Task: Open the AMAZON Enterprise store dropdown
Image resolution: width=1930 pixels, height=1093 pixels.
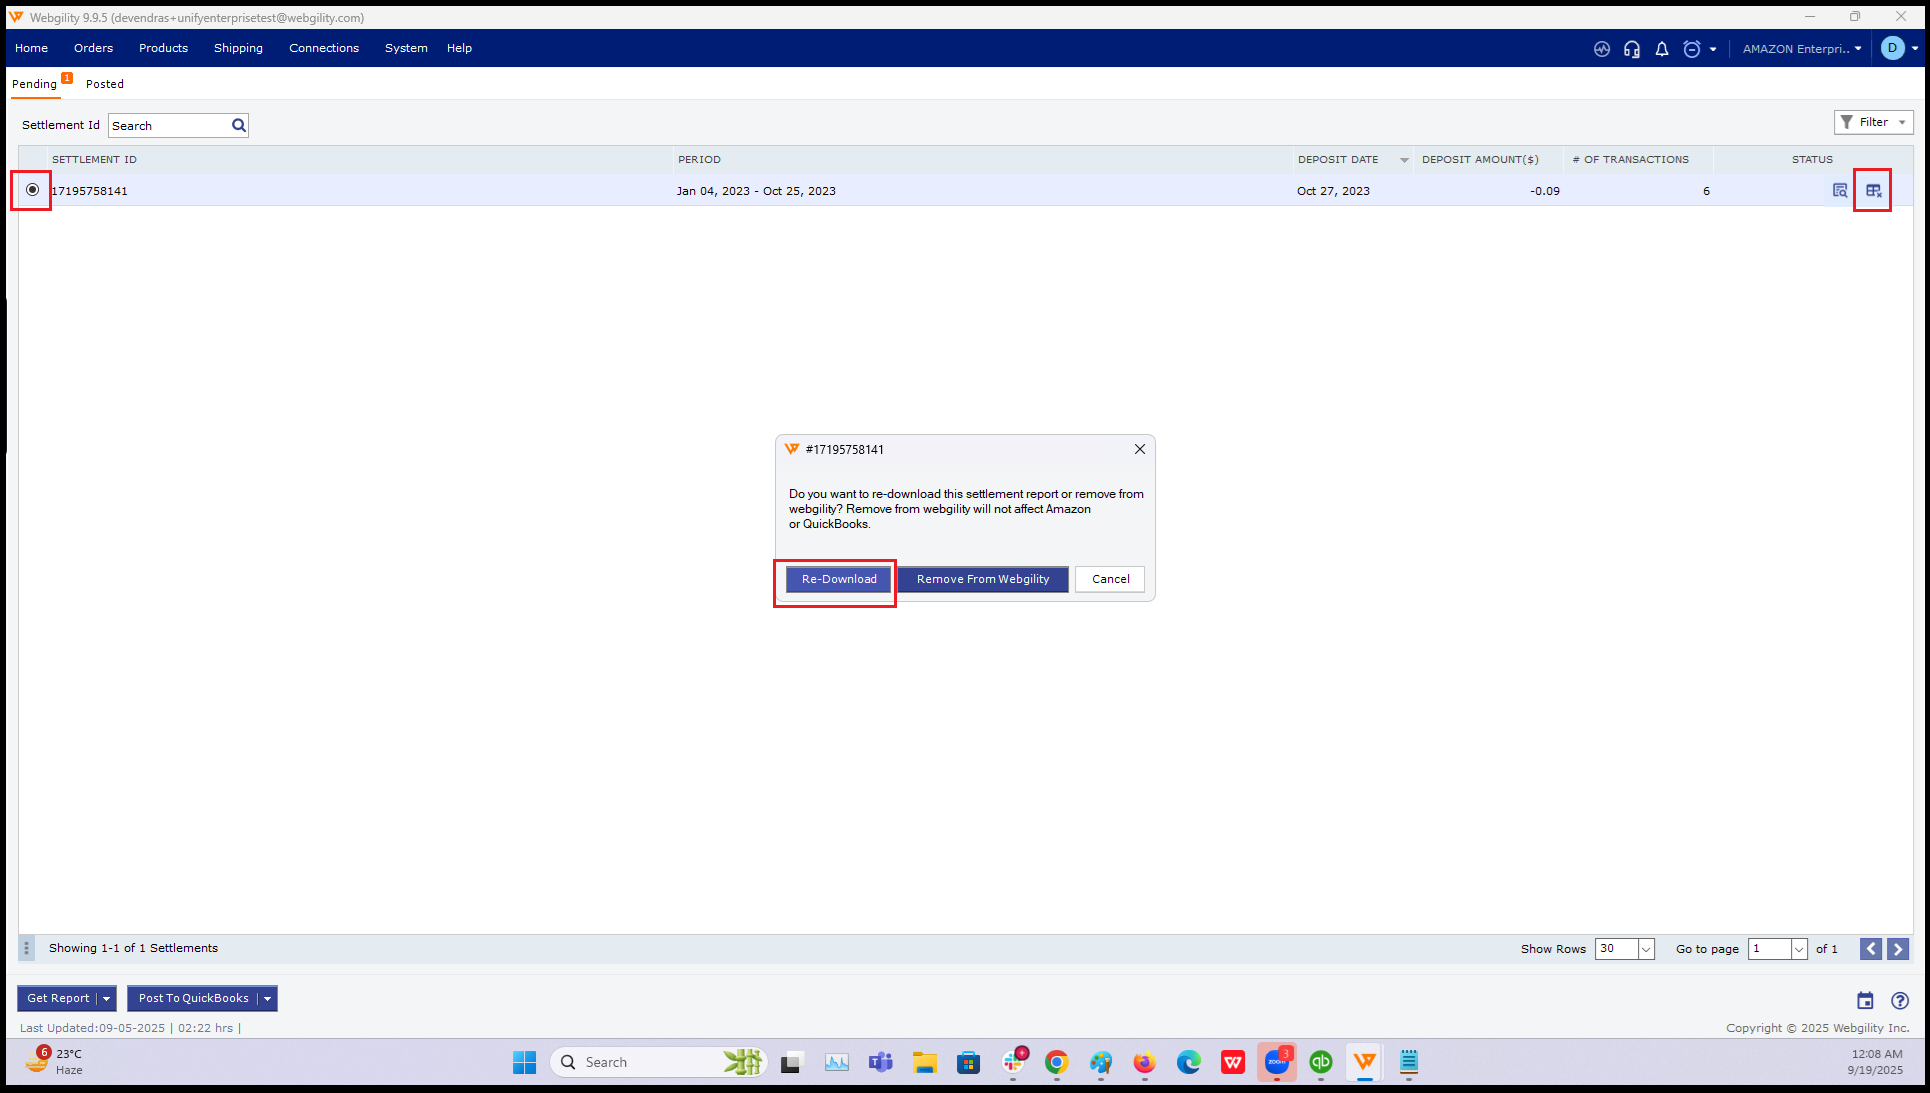Action: pyautogui.click(x=1802, y=49)
